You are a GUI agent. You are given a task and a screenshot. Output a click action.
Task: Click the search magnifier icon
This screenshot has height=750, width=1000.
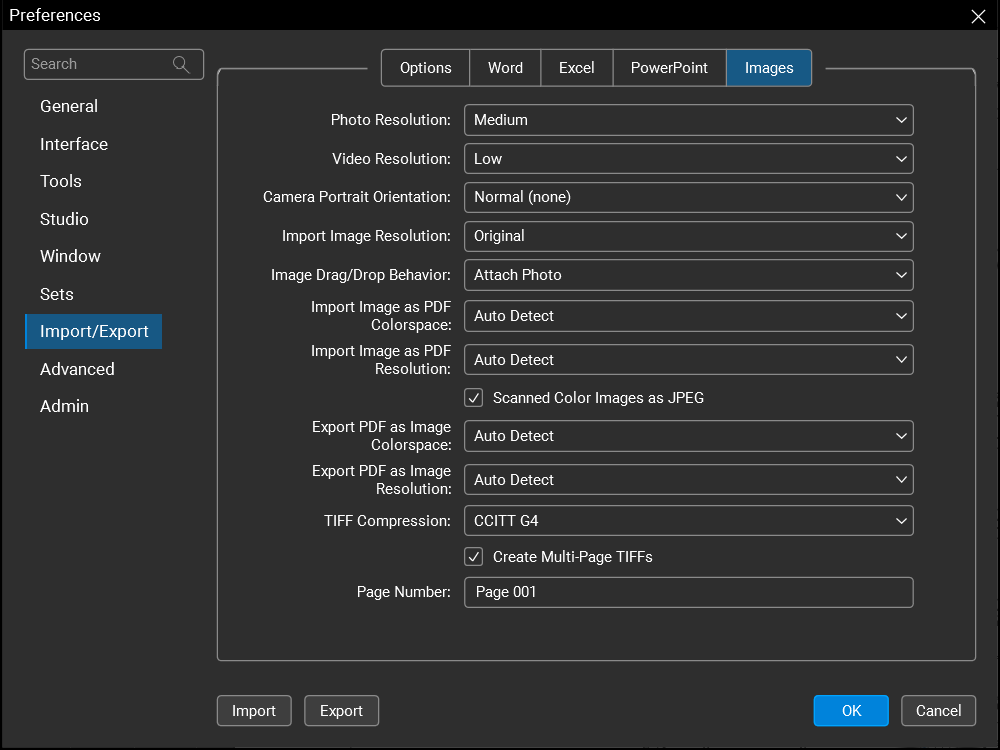[181, 65]
